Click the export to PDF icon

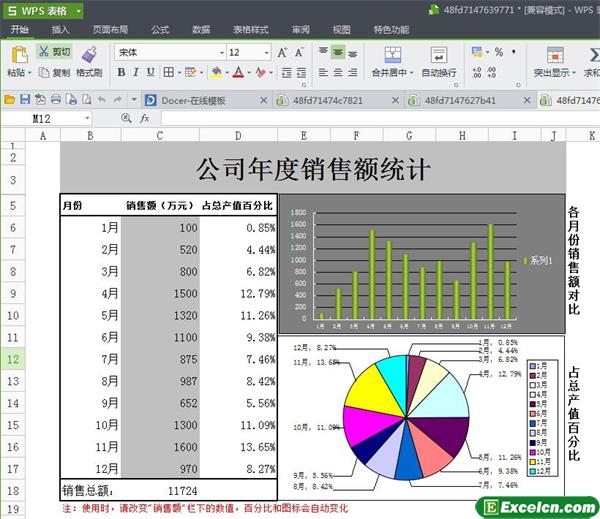40,100
